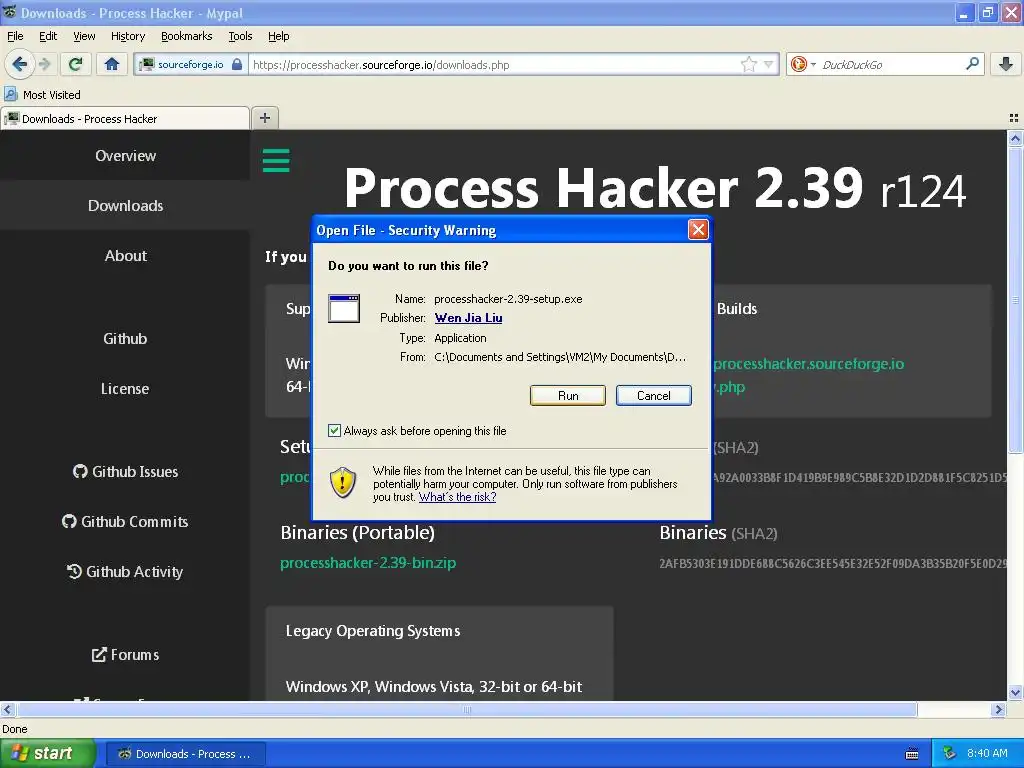The image size is (1024, 768).
Task: Open the Windows start menu
Action: (x=48, y=753)
